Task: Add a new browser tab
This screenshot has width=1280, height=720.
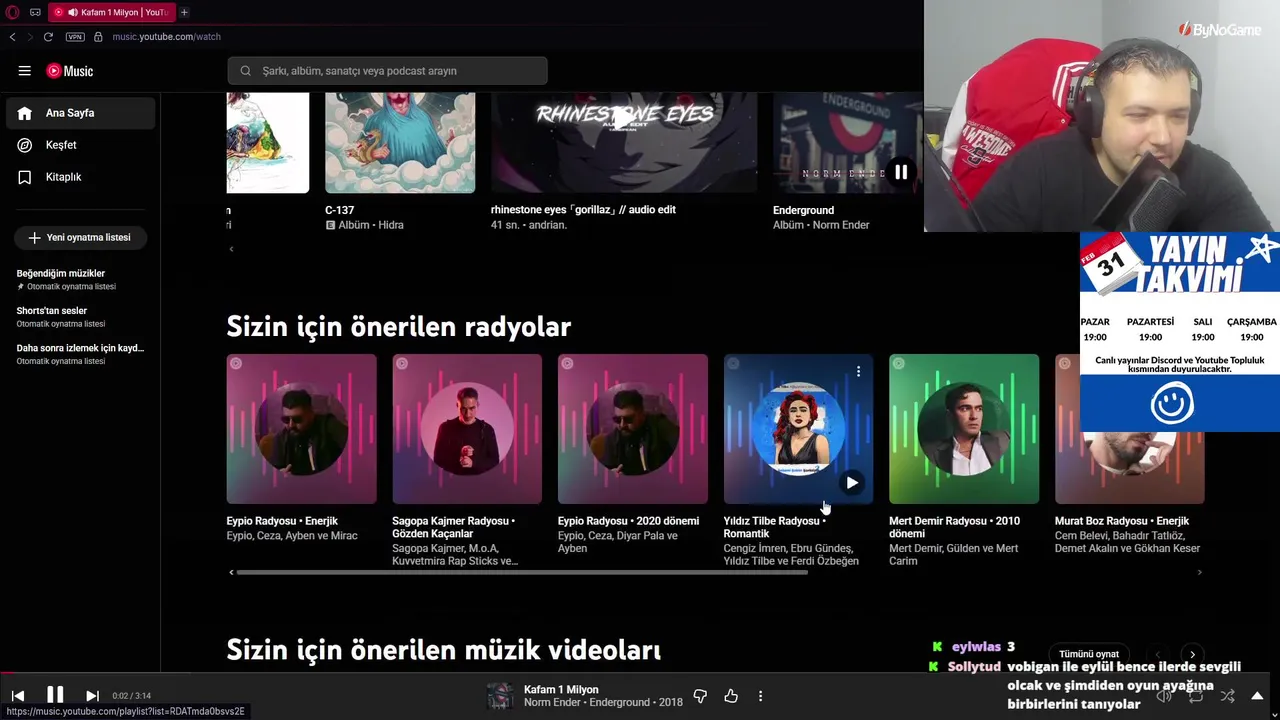Action: [184, 12]
